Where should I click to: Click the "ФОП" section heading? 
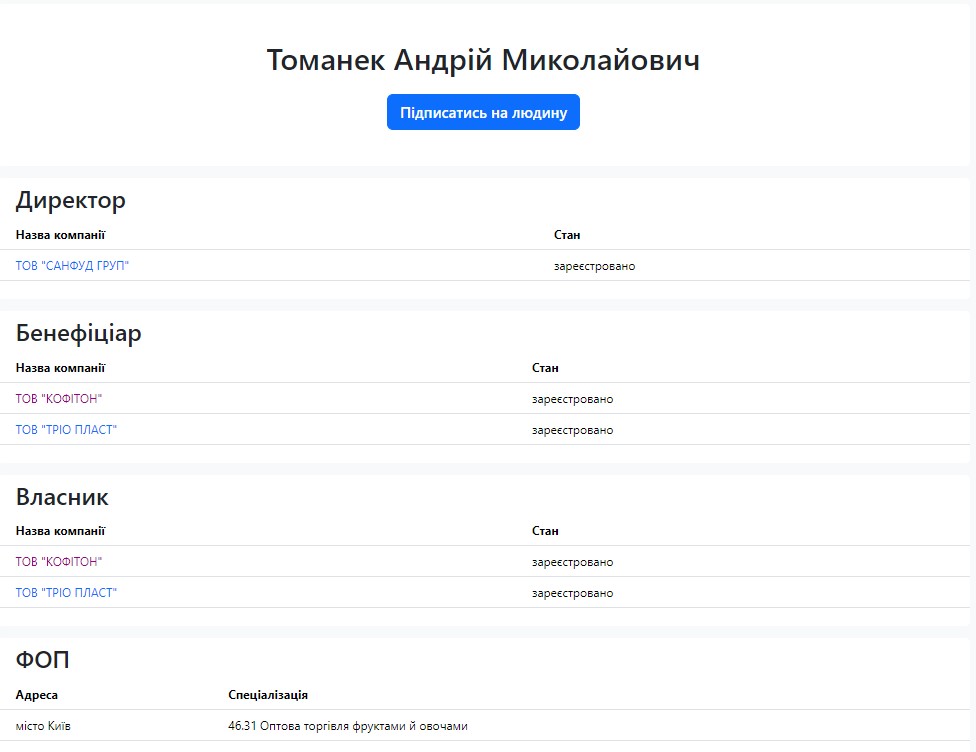(43, 660)
